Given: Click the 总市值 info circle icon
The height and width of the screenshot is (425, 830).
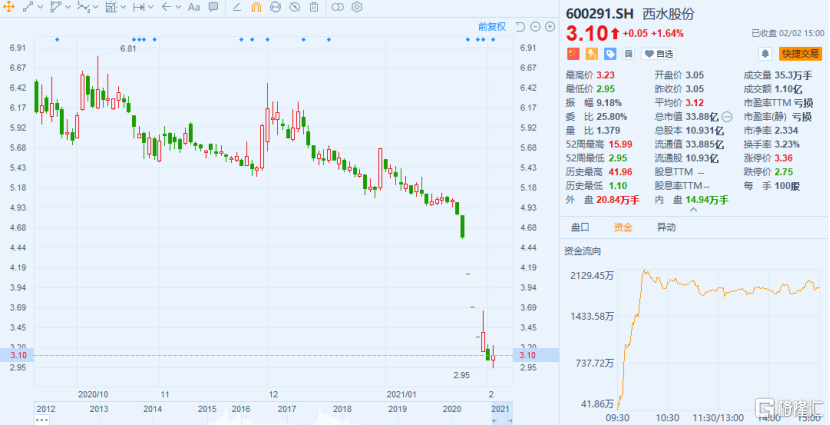Looking at the screenshot, I should 727,116.
